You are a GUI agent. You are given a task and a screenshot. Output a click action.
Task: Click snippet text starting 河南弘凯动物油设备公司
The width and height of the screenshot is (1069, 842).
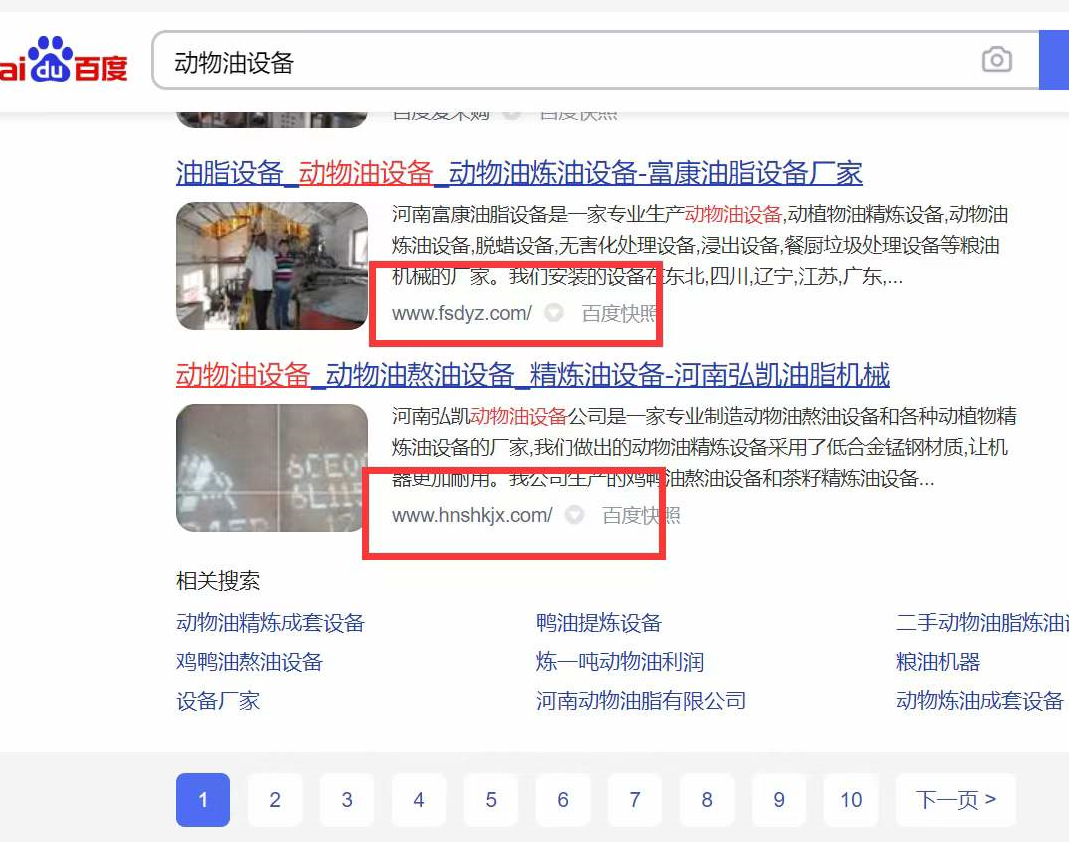point(704,447)
